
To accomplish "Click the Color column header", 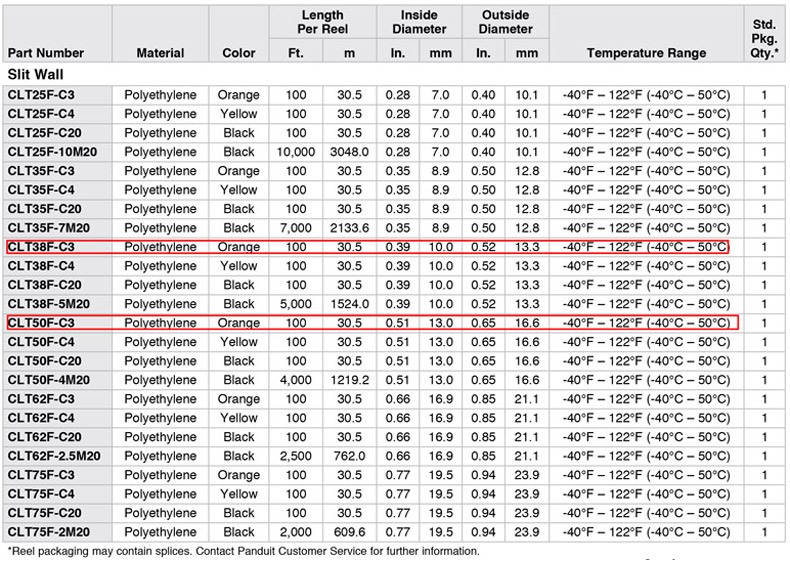I will point(239,53).
